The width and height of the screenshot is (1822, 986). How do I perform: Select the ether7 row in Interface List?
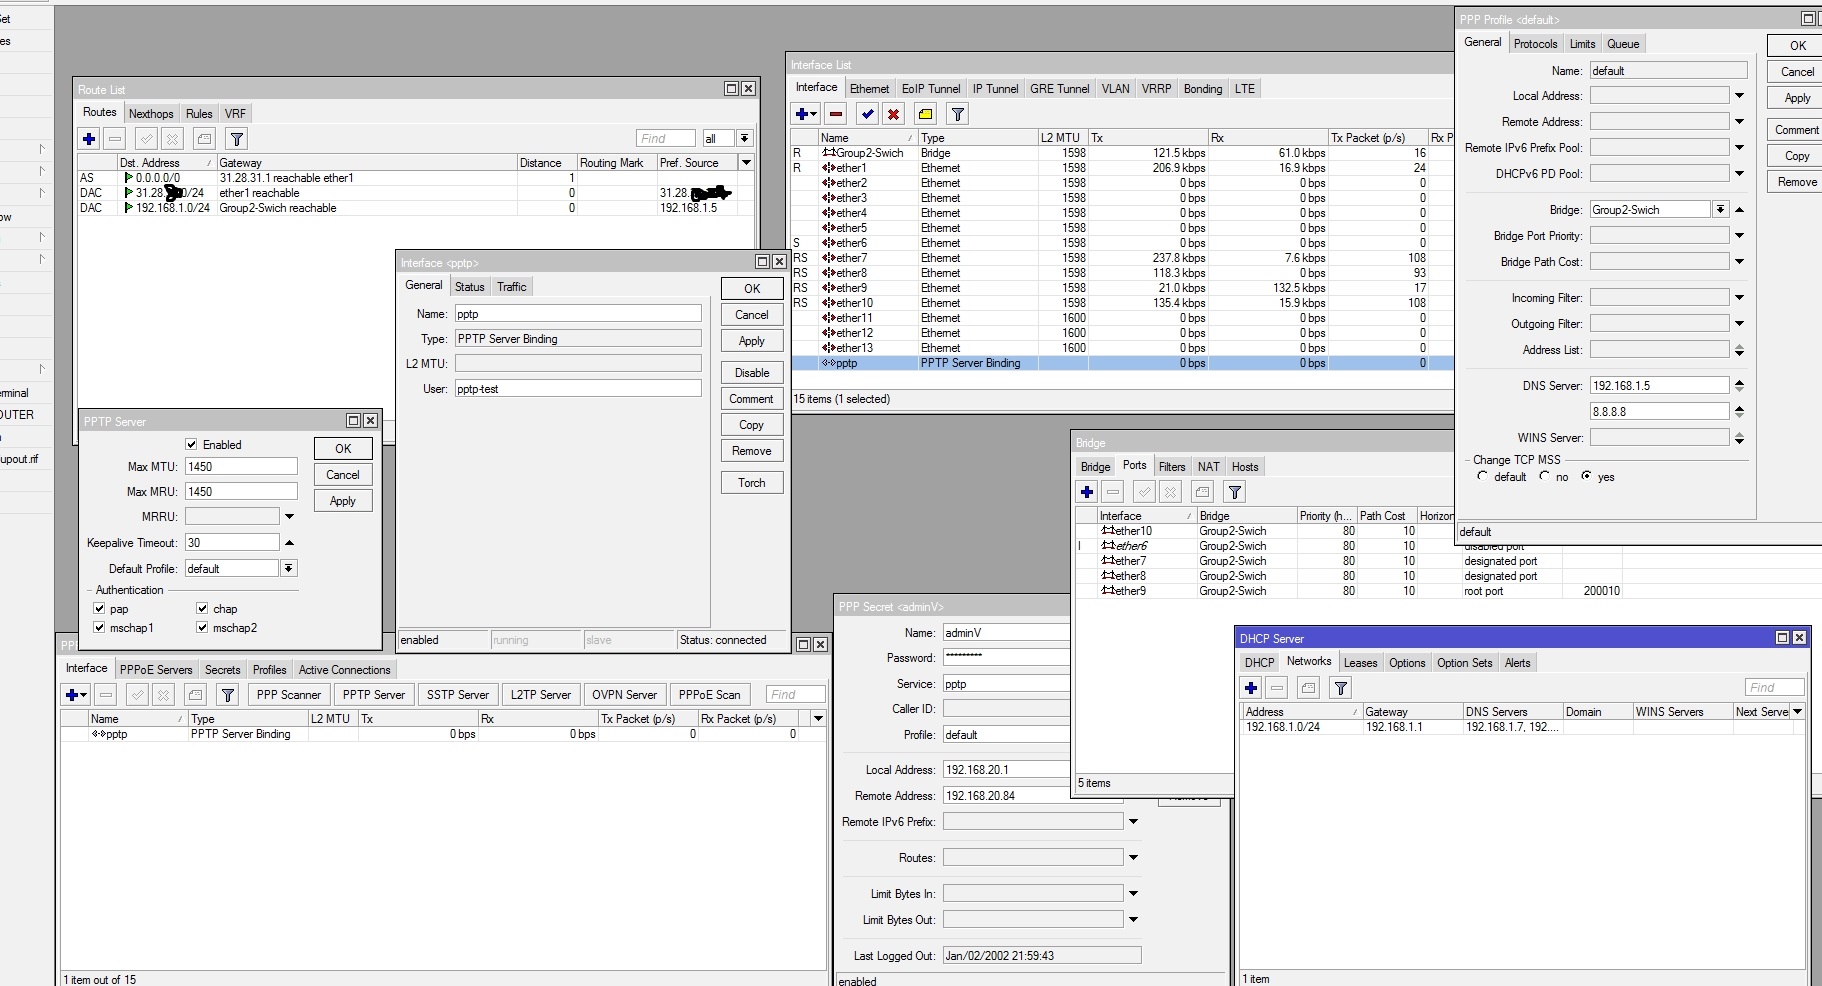tap(852, 258)
